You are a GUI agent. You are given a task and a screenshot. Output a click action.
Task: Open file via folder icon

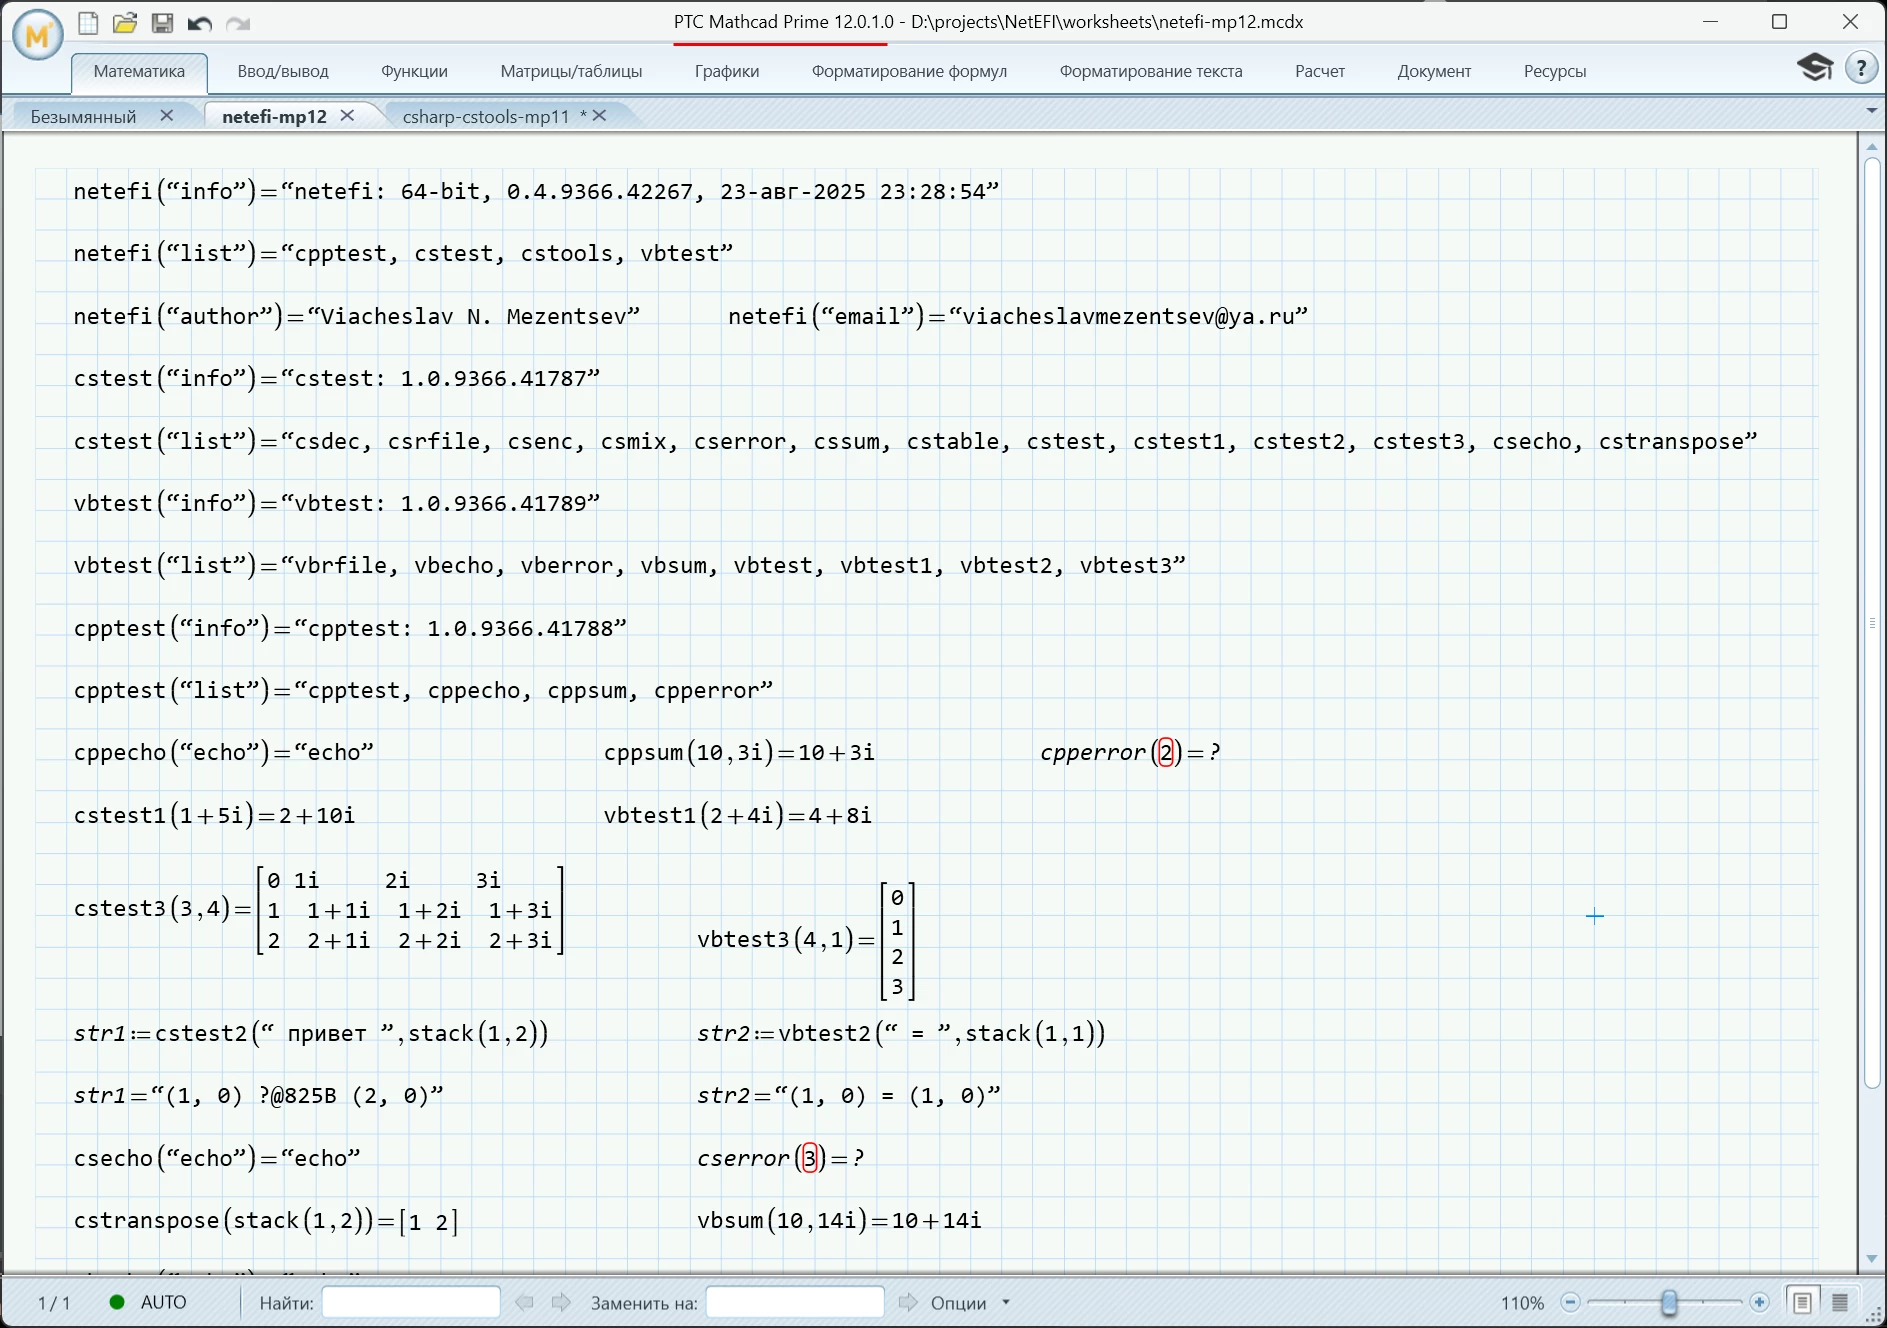click(x=125, y=23)
